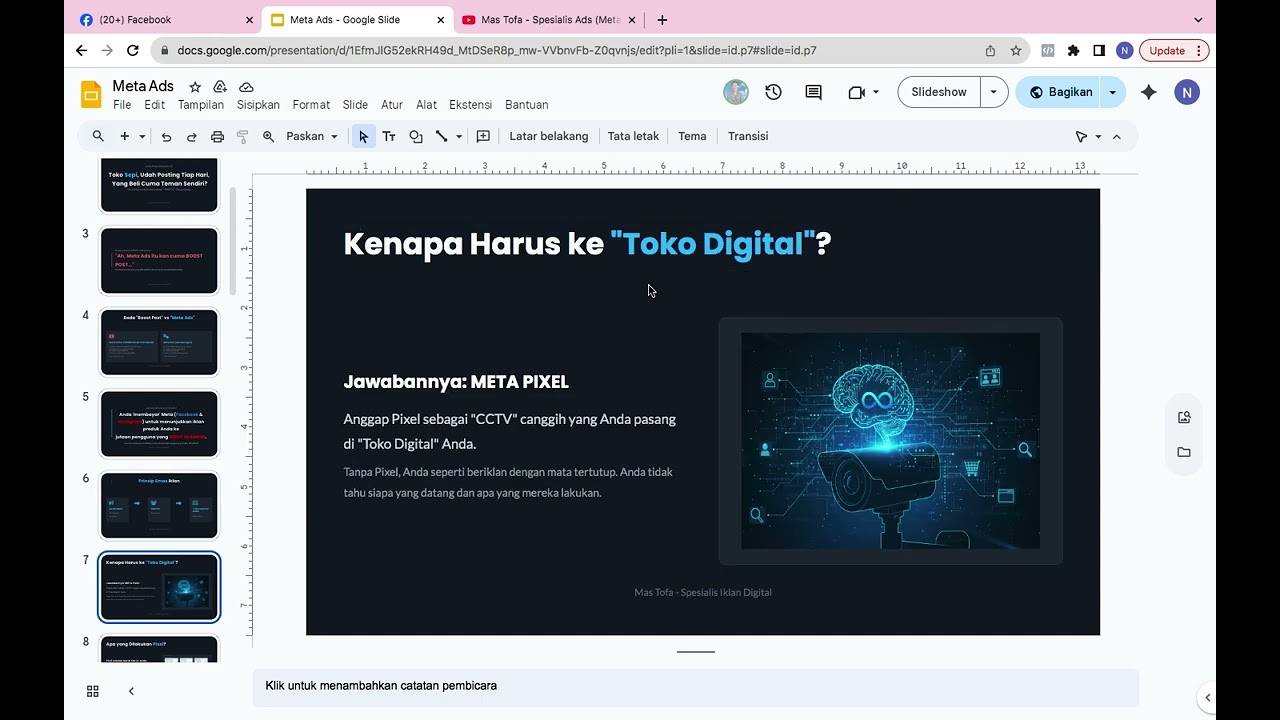
Task: Open version history clock icon
Action: click(773, 92)
